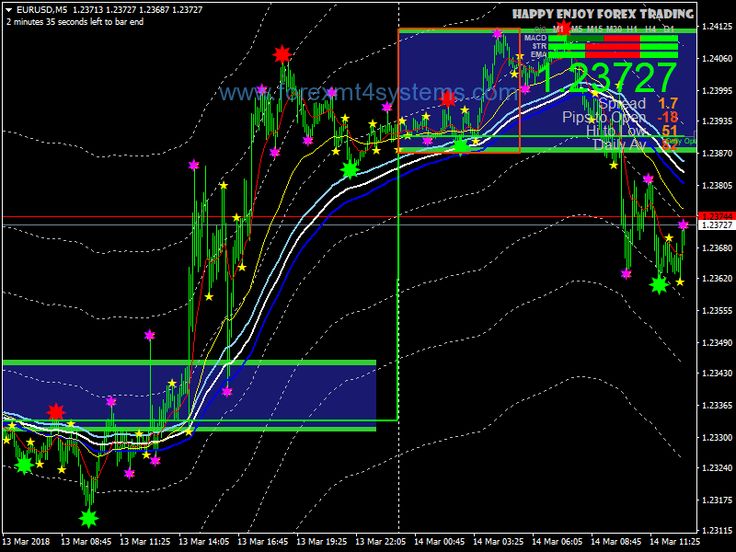Click the '14 Mar 03:25' time label

498,542
